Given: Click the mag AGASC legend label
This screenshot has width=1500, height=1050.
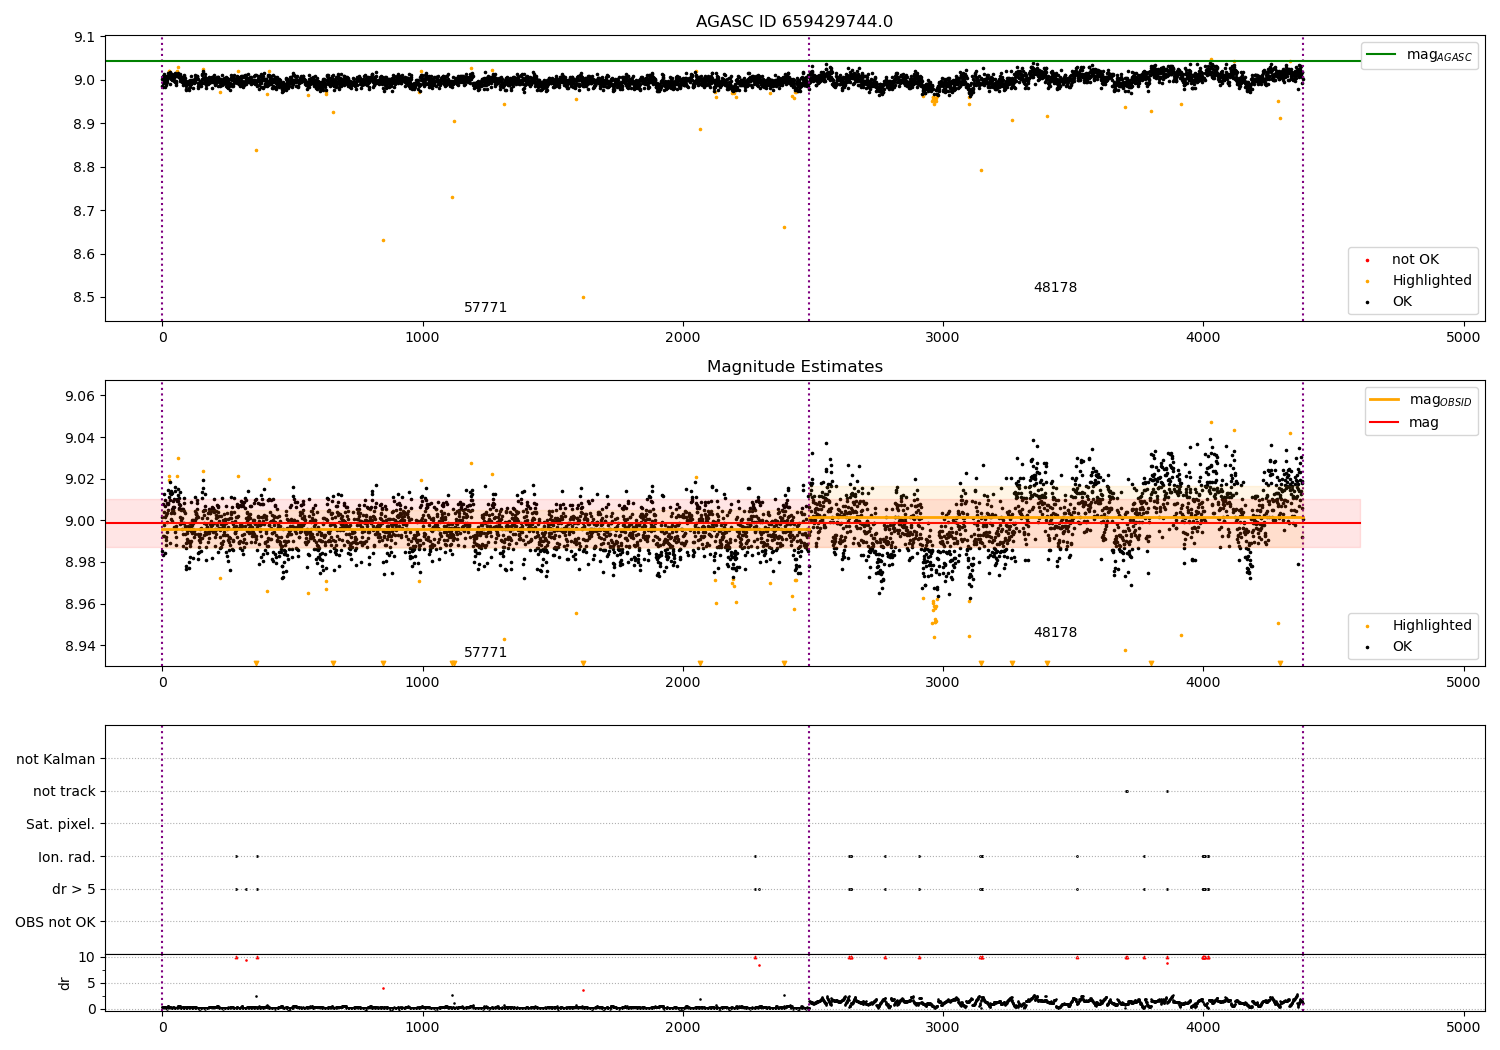Looking at the screenshot, I should pyautogui.click(x=1439, y=55).
